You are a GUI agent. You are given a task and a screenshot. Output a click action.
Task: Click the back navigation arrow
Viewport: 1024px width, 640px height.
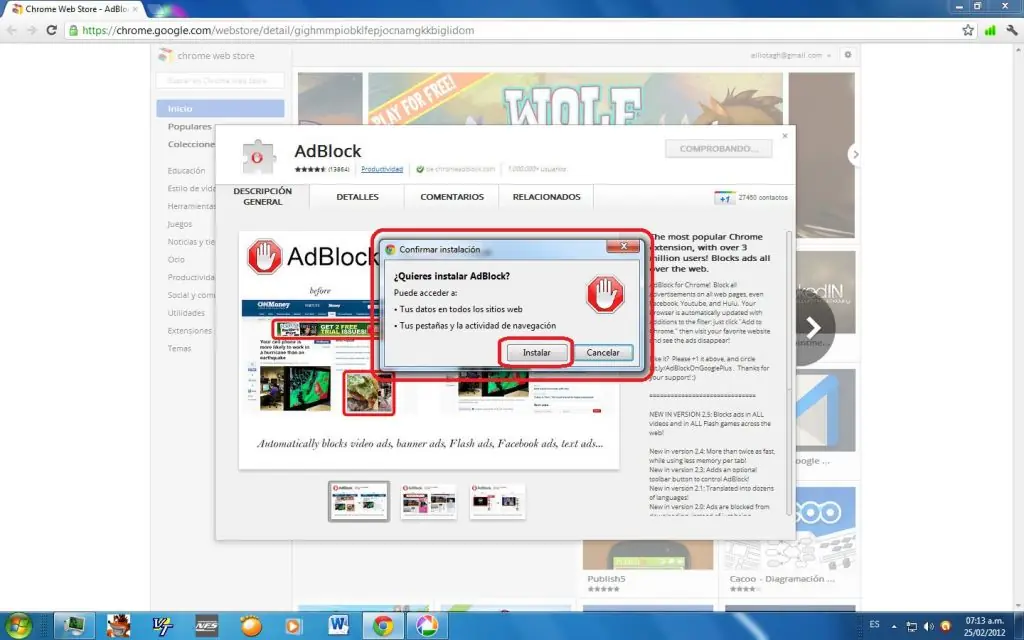[x=12, y=30]
